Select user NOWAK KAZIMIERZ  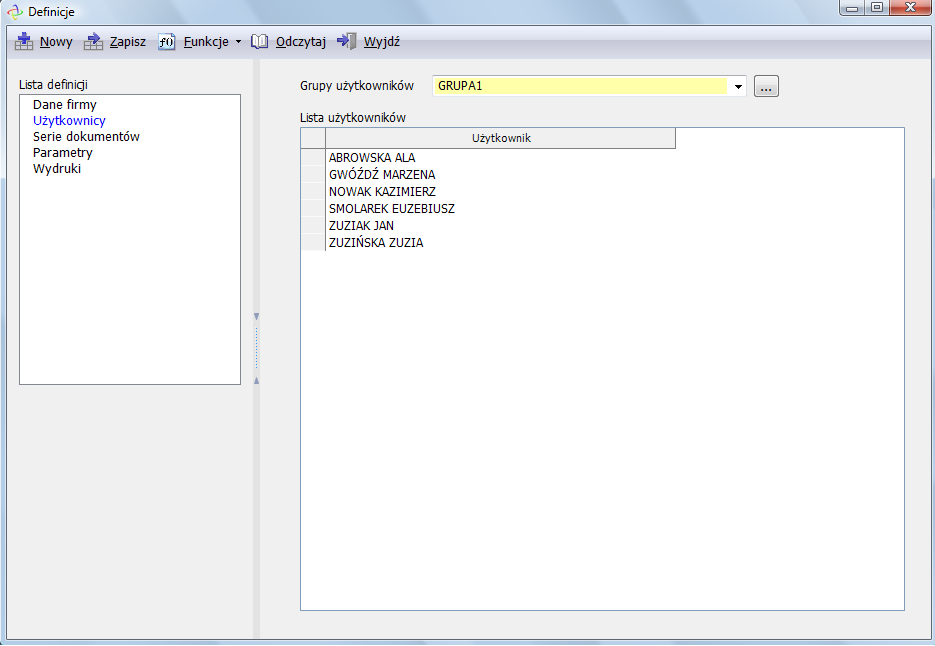point(382,192)
